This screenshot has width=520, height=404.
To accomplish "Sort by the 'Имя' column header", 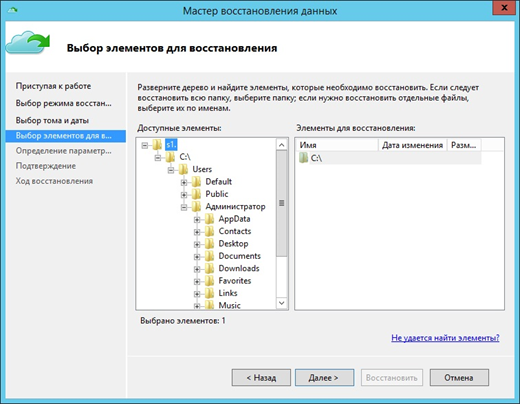I will click(337, 145).
